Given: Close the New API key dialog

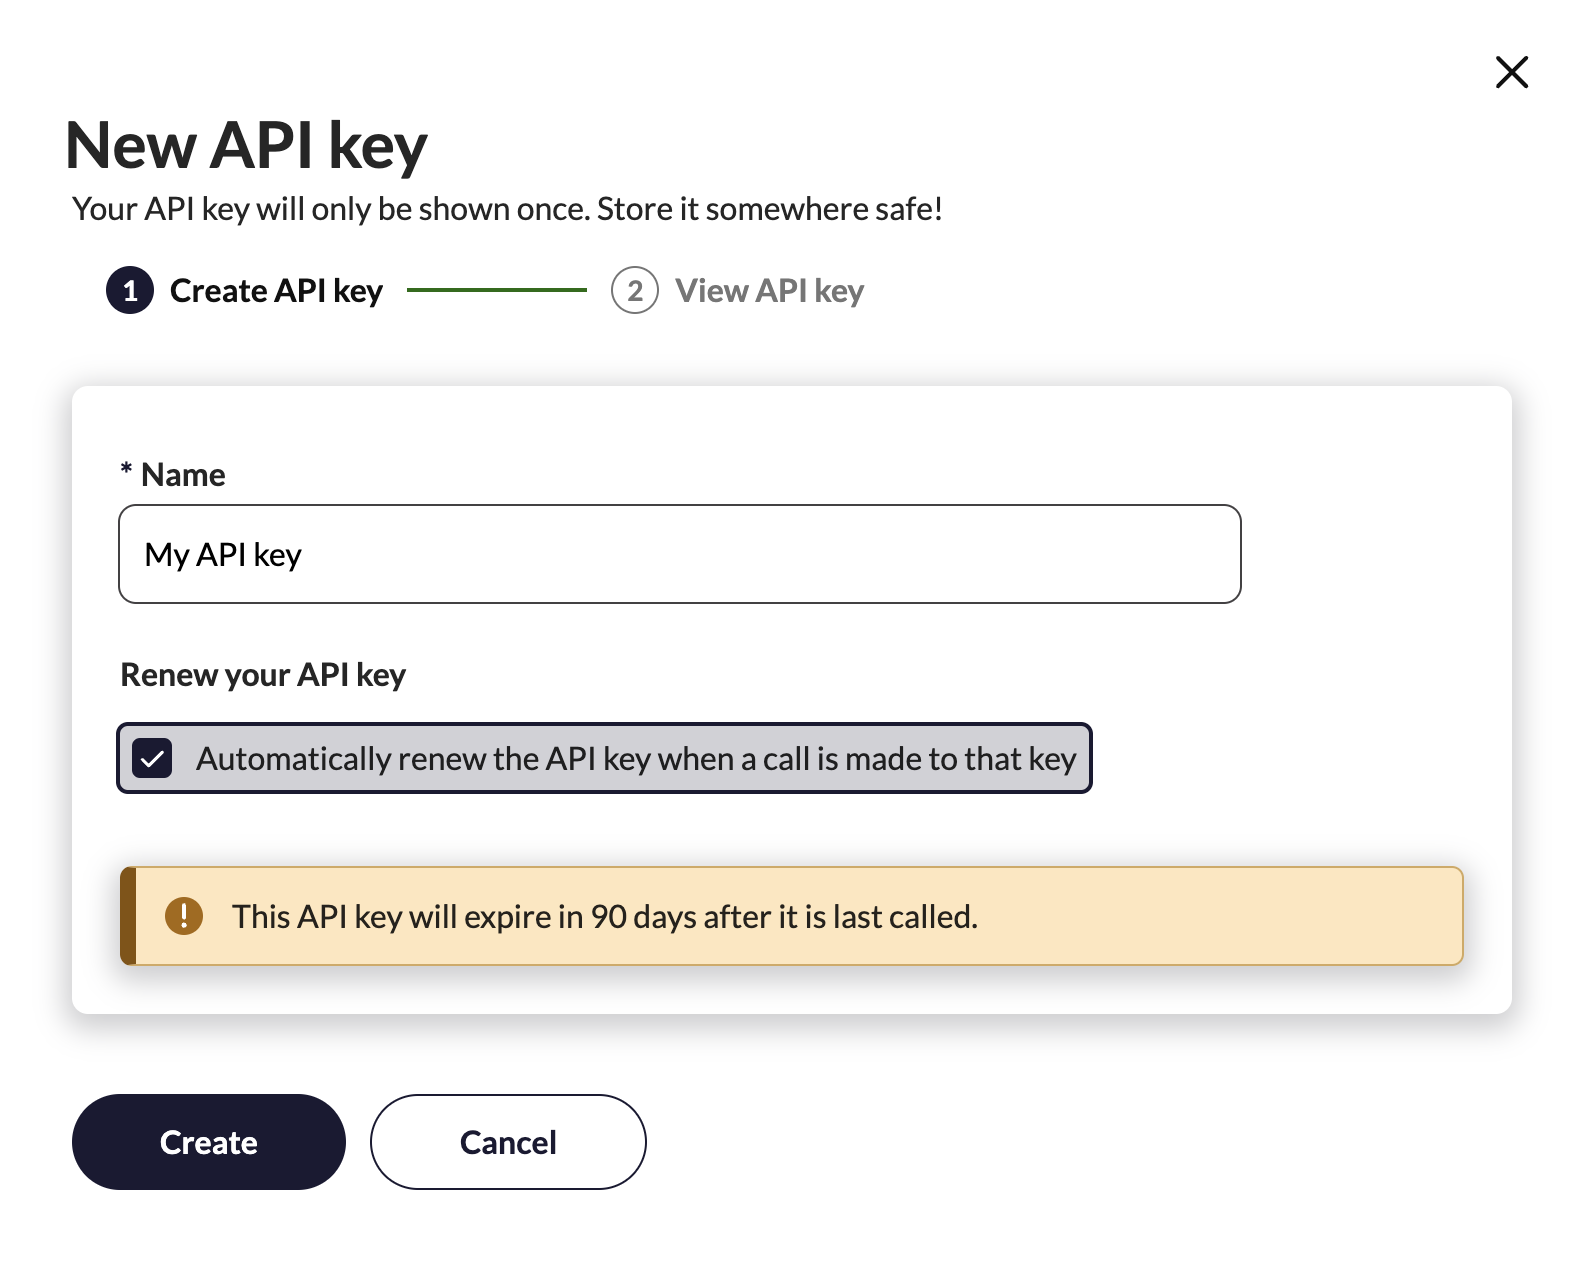Looking at the screenshot, I should point(1511,72).
